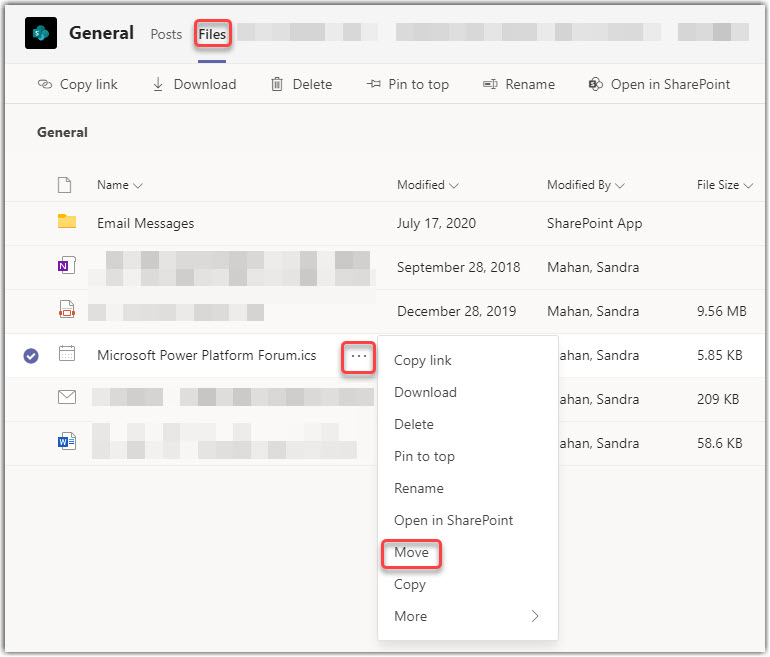Click the Rename icon in the toolbar
The height and width of the screenshot is (657, 770).
click(490, 85)
